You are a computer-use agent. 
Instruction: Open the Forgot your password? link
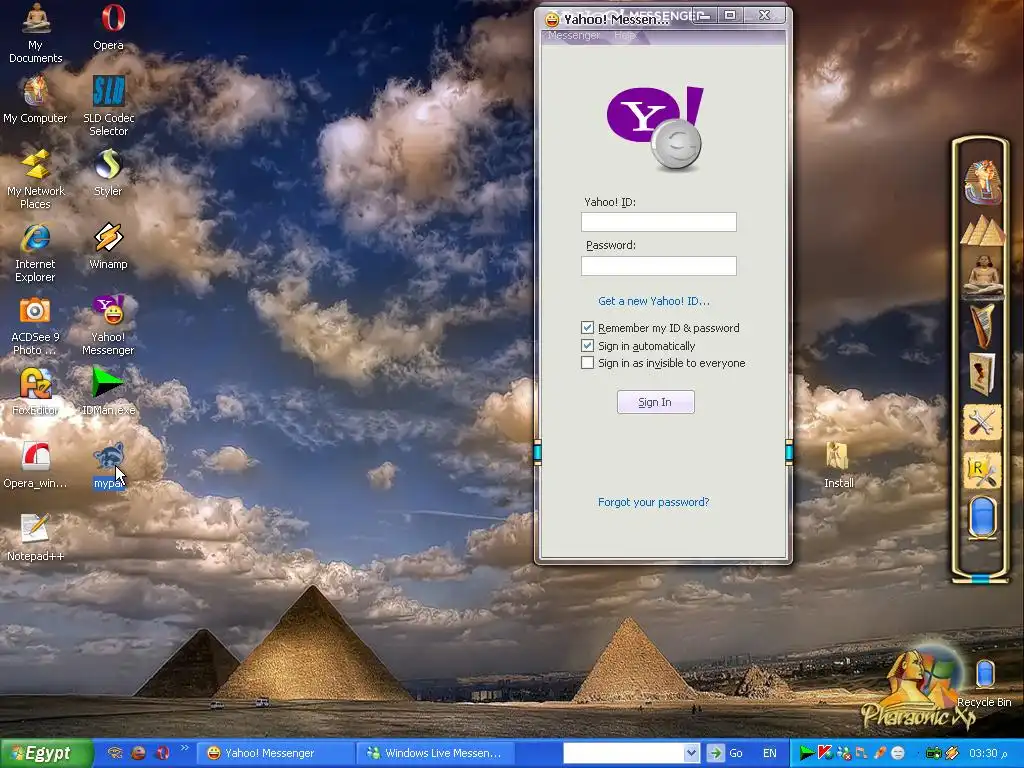pyautogui.click(x=653, y=502)
